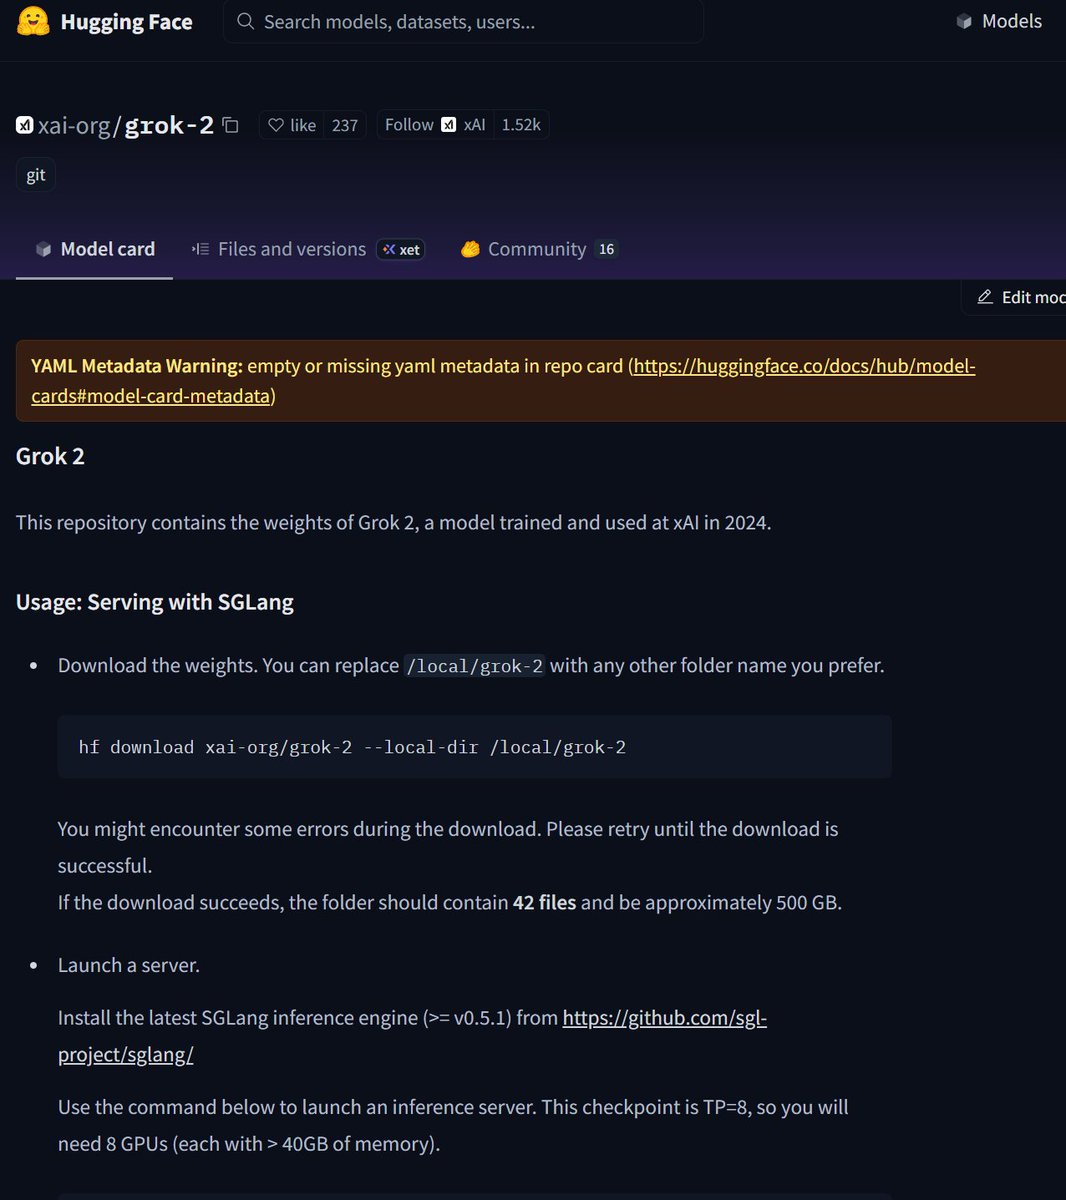Image resolution: width=1066 pixels, height=1200 pixels.
Task: Click the Launch a server bullet text
Action: click(x=129, y=965)
